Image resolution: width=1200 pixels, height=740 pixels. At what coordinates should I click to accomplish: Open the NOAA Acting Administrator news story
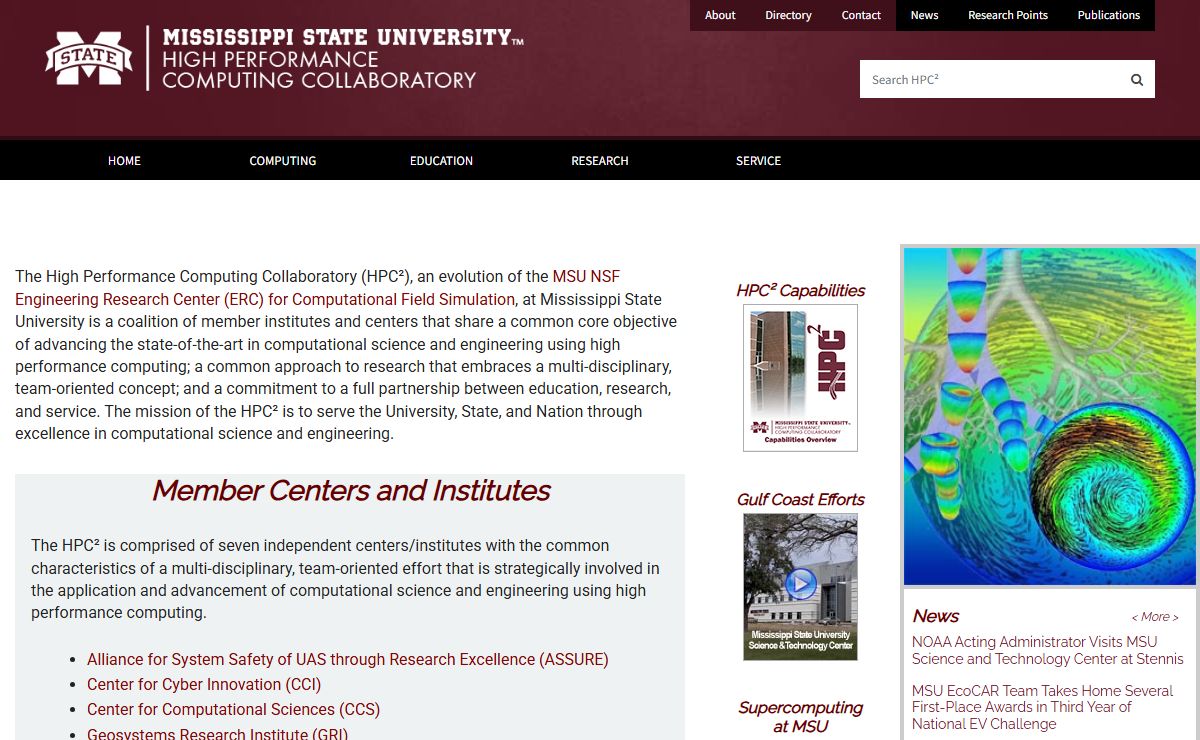(1048, 650)
